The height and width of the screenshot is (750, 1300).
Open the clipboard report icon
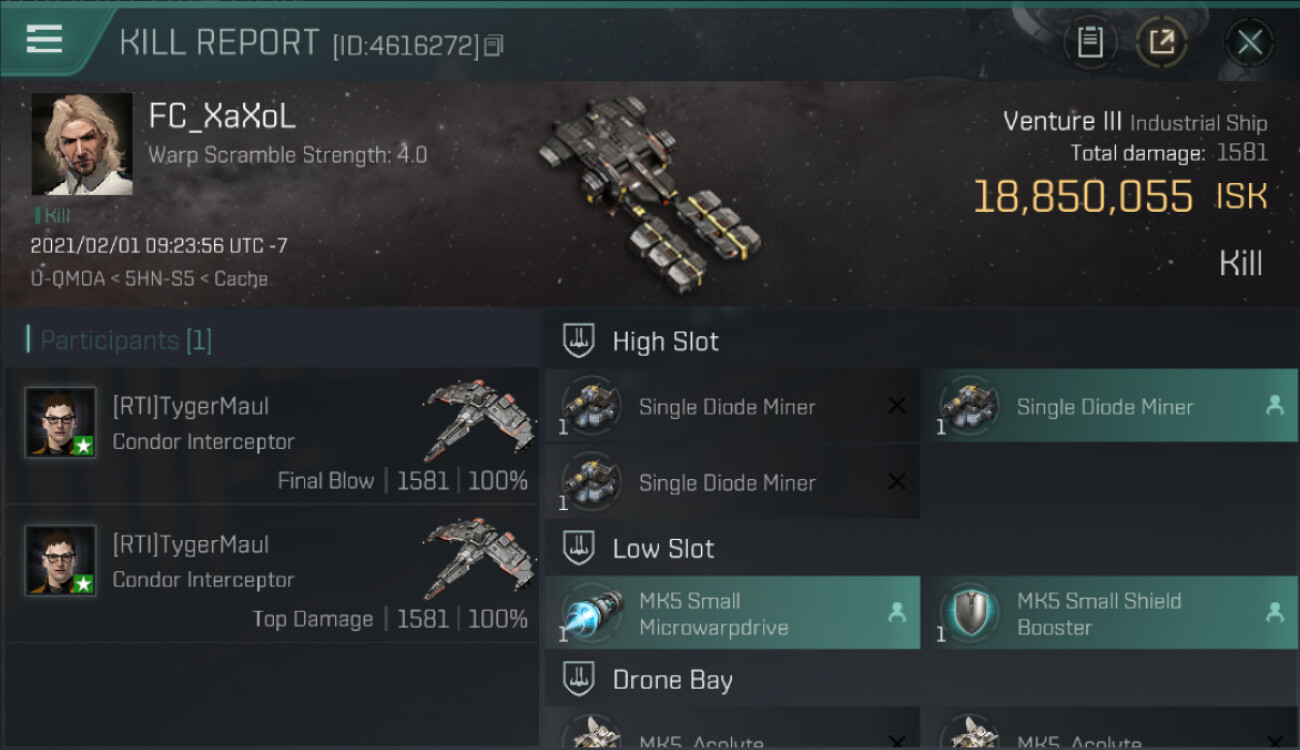(x=1090, y=43)
